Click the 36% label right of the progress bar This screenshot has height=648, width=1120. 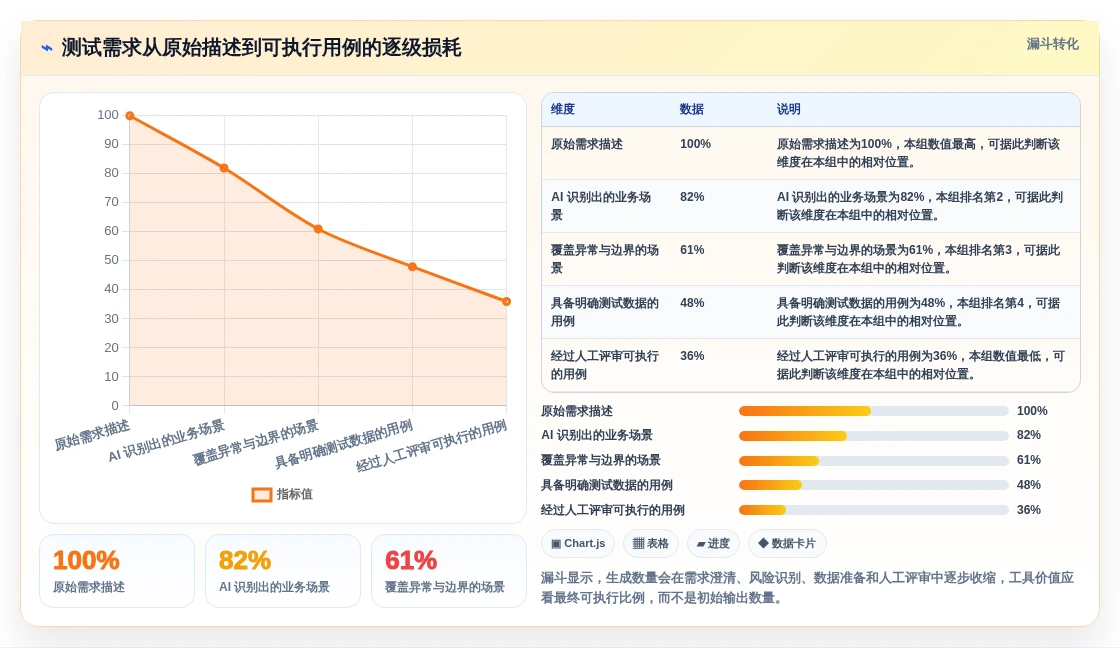coord(1029,510)
